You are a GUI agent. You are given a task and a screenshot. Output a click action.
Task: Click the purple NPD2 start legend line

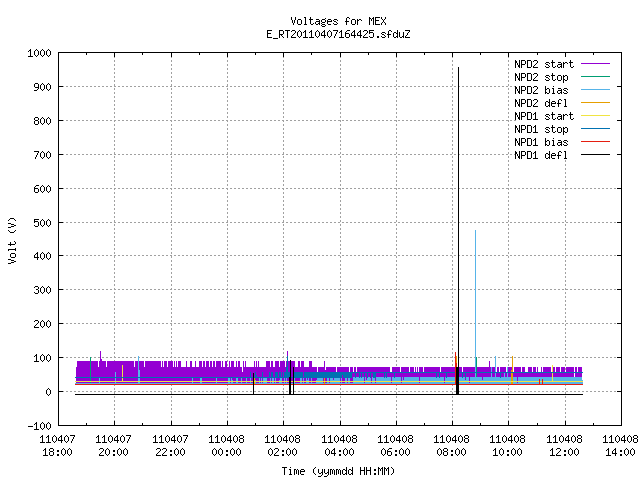pyautogui.click(x=595, y=64)
